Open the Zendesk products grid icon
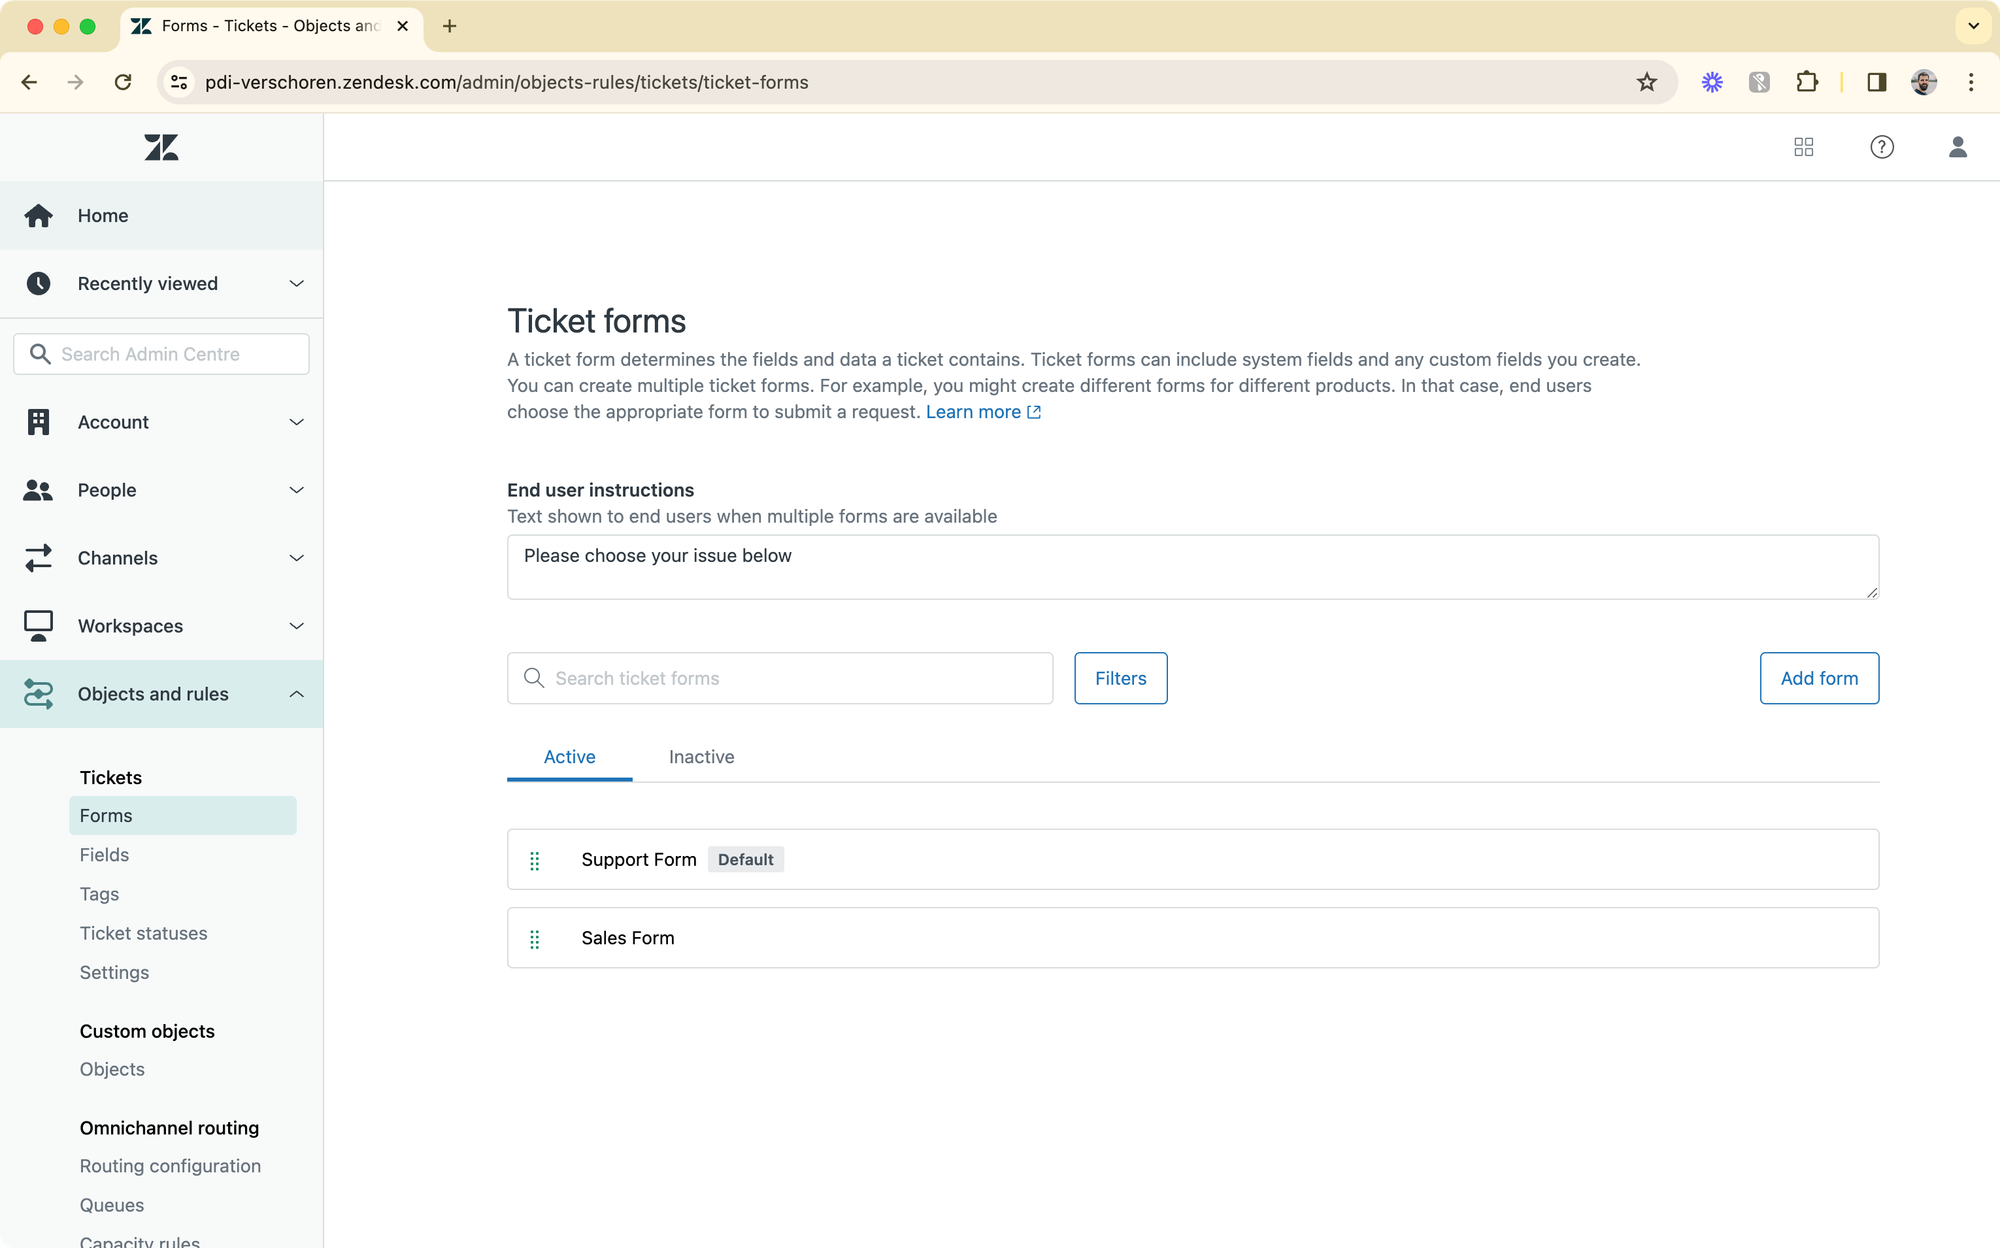Screen dimensions: 2000x1248 (1803, 147)
